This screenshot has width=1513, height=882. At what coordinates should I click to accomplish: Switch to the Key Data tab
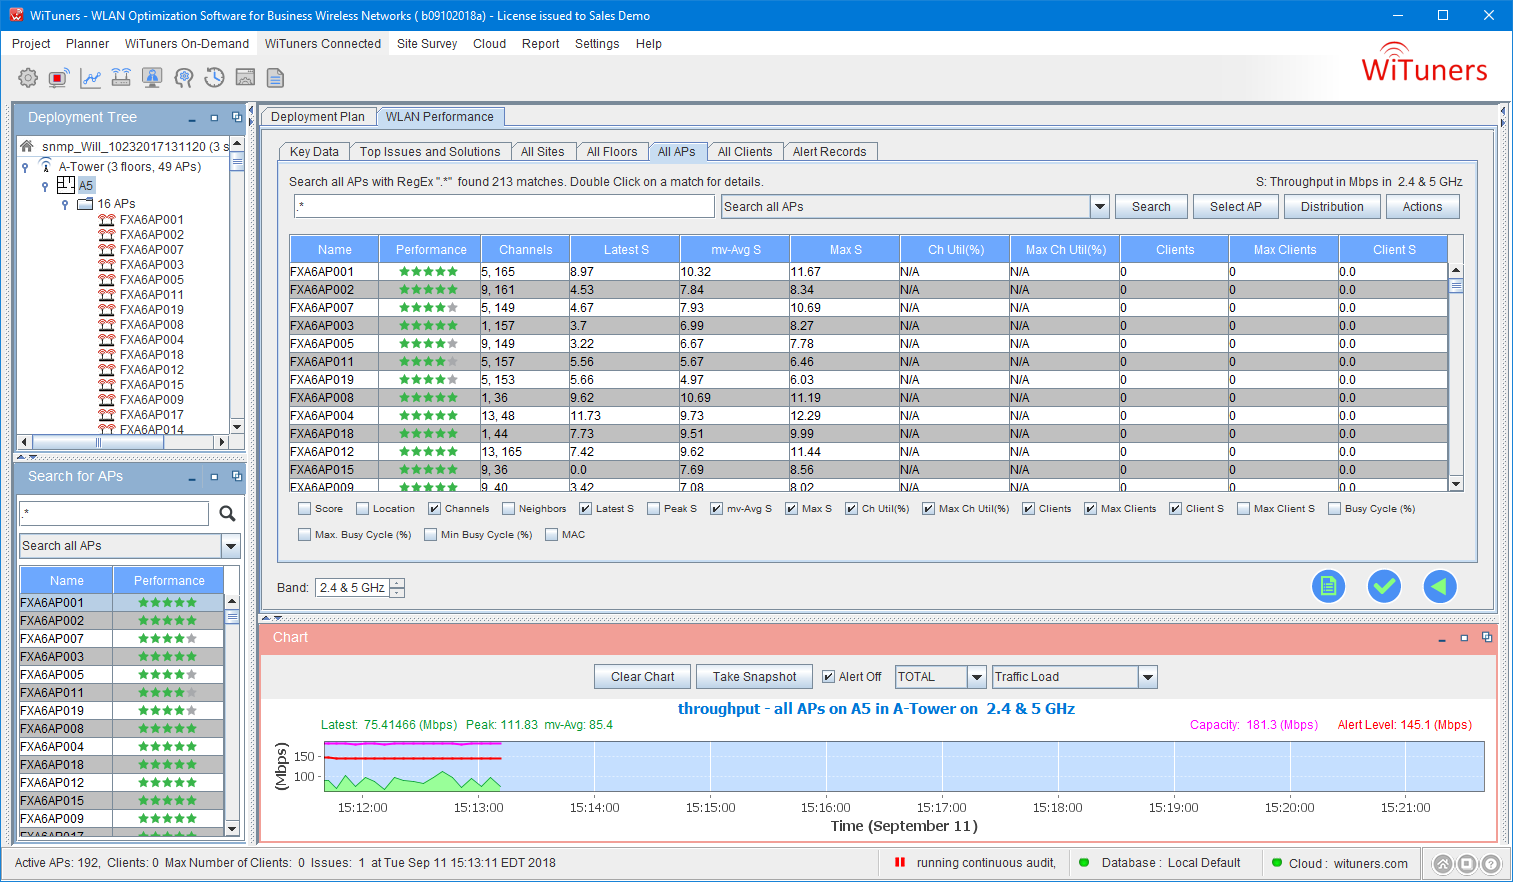[314, 152]
